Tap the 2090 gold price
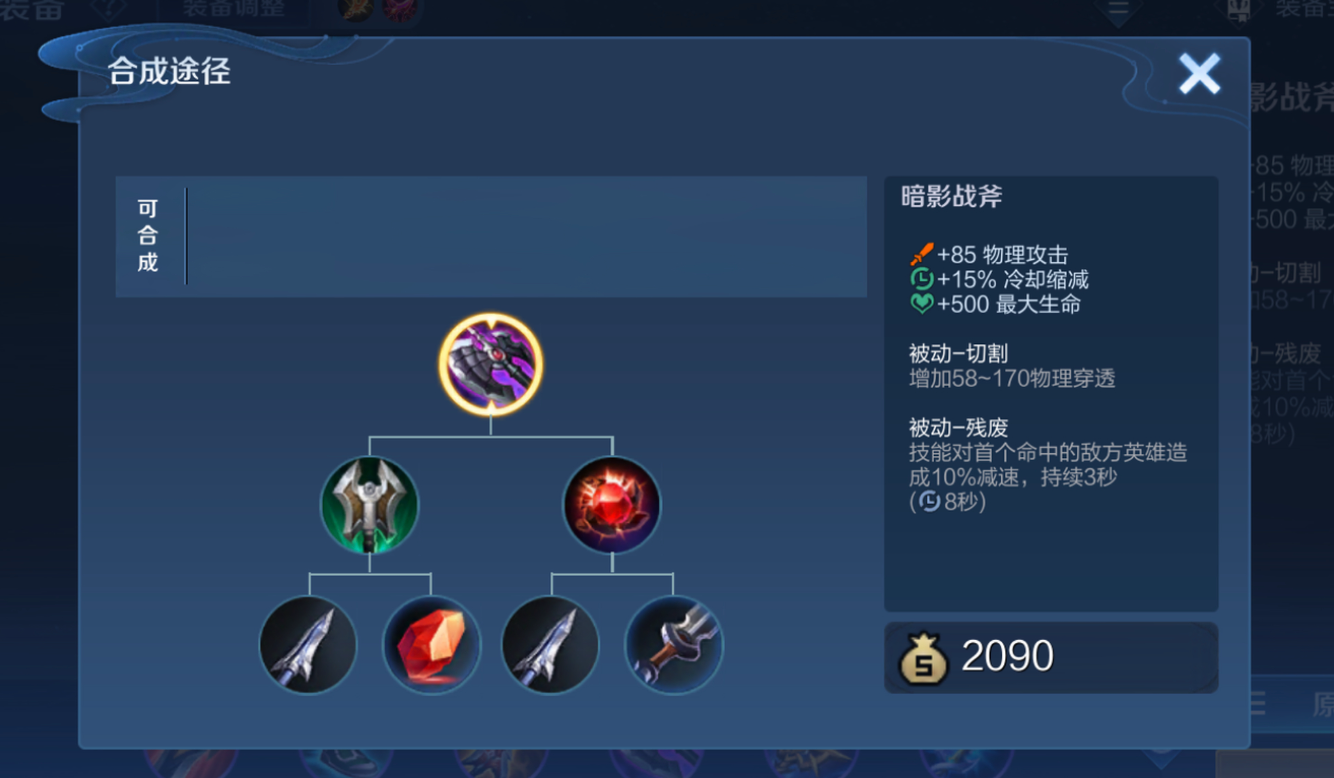The height and width of the screenshot is (778, 1334). tap(1007, 657)
